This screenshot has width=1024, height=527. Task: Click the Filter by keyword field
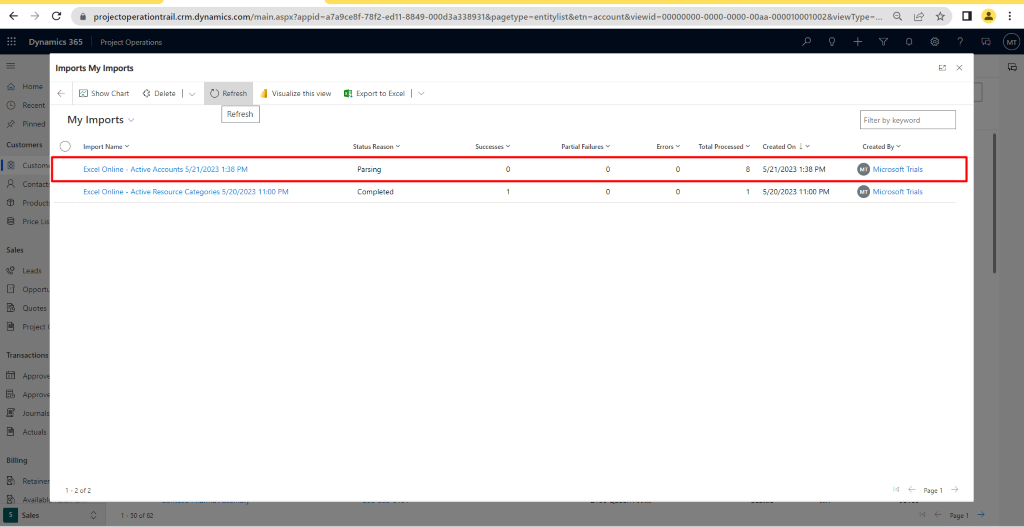coord(907,120)
